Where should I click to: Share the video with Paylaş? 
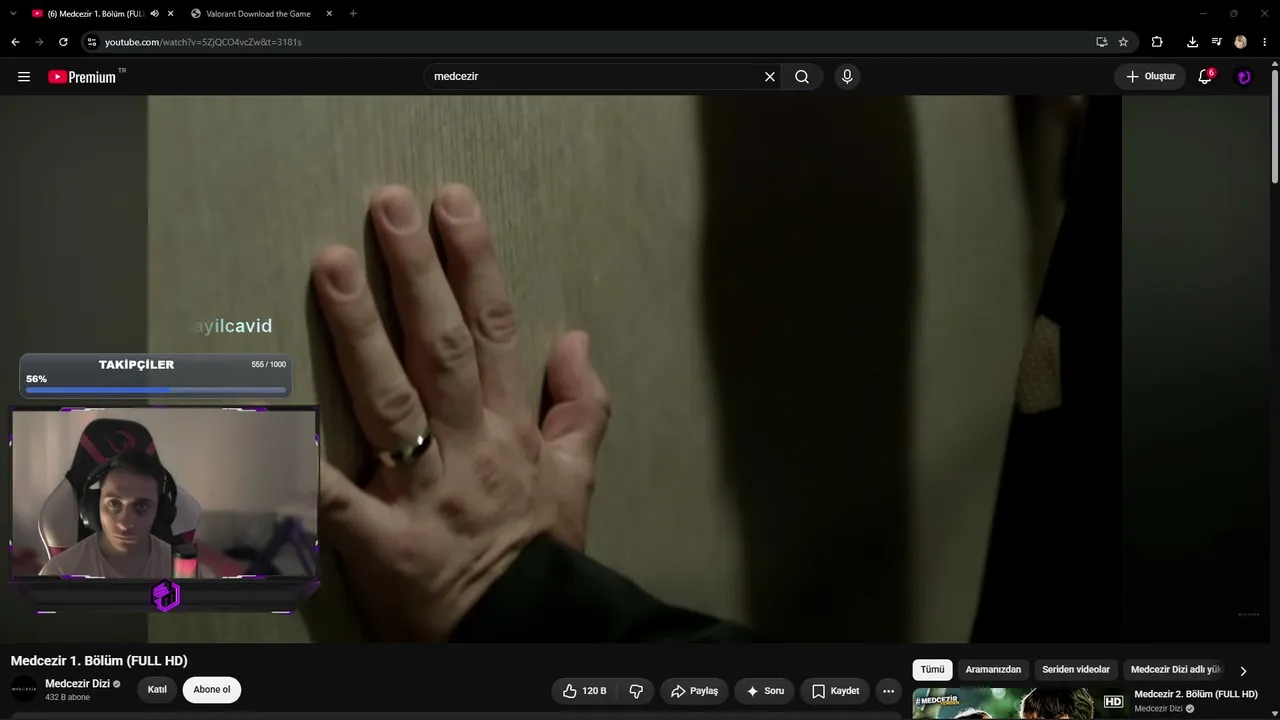(x=694, y=691)
